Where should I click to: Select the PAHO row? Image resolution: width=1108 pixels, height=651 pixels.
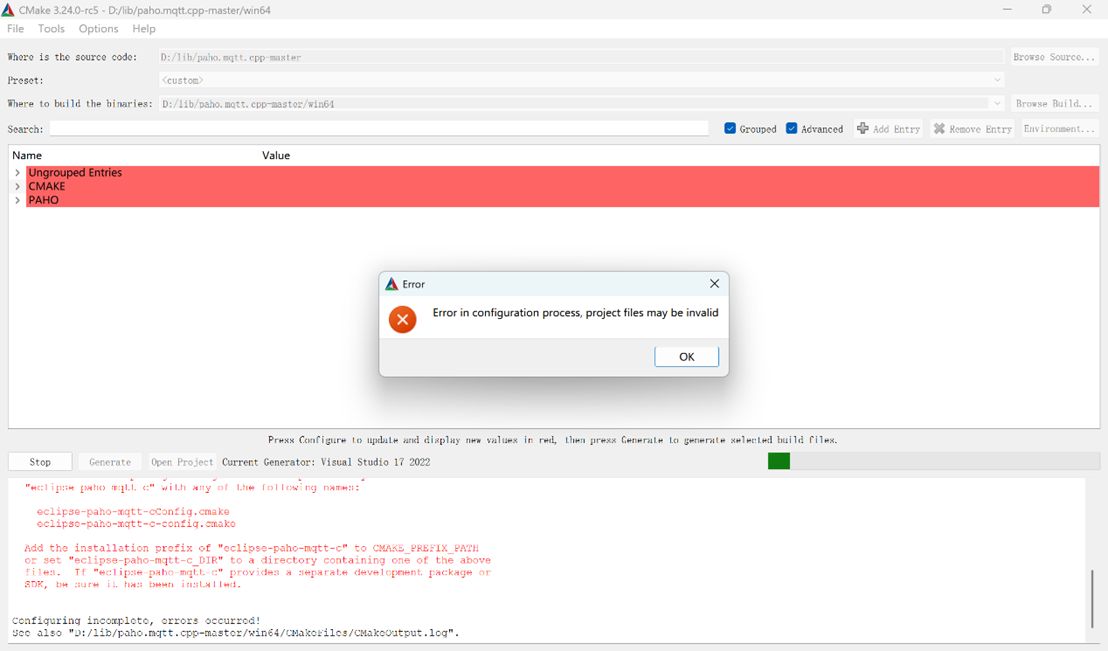pos(562,200)
